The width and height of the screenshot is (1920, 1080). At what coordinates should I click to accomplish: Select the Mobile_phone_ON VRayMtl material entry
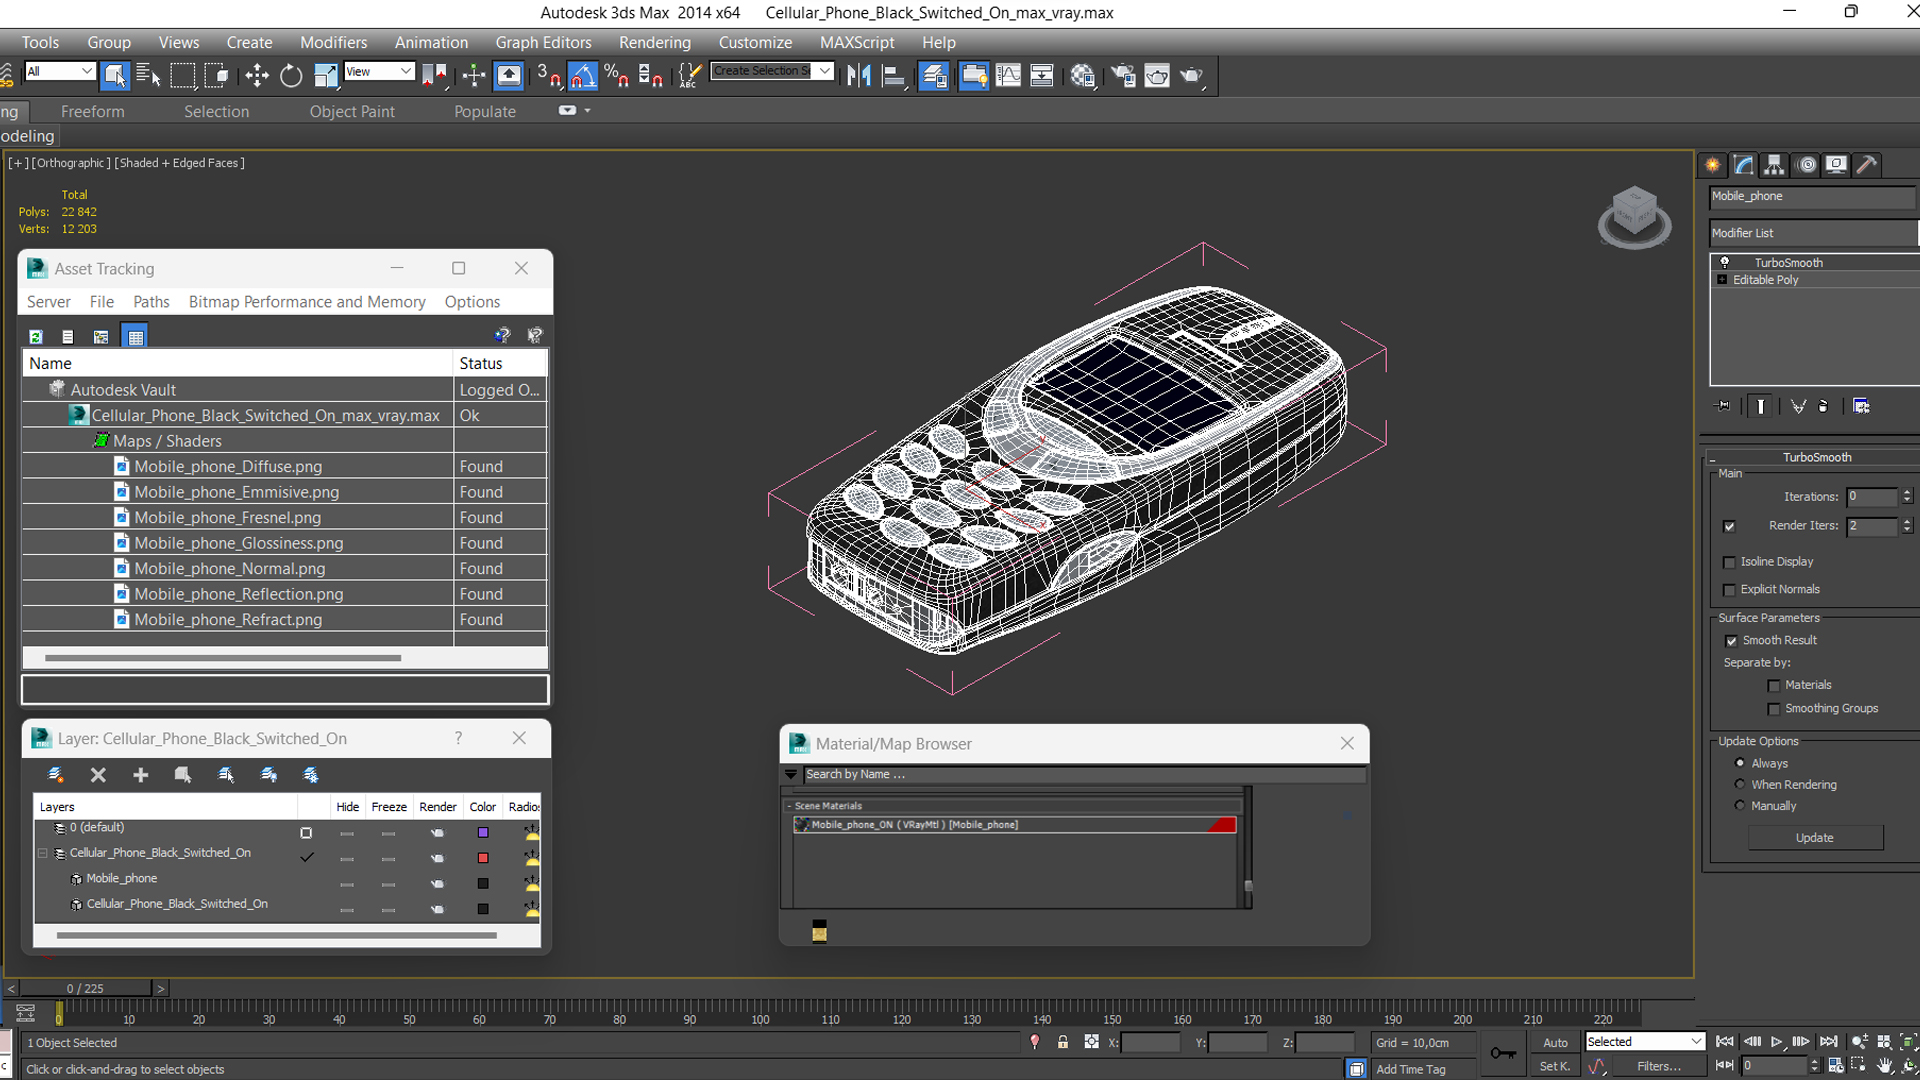point(1015,825)
